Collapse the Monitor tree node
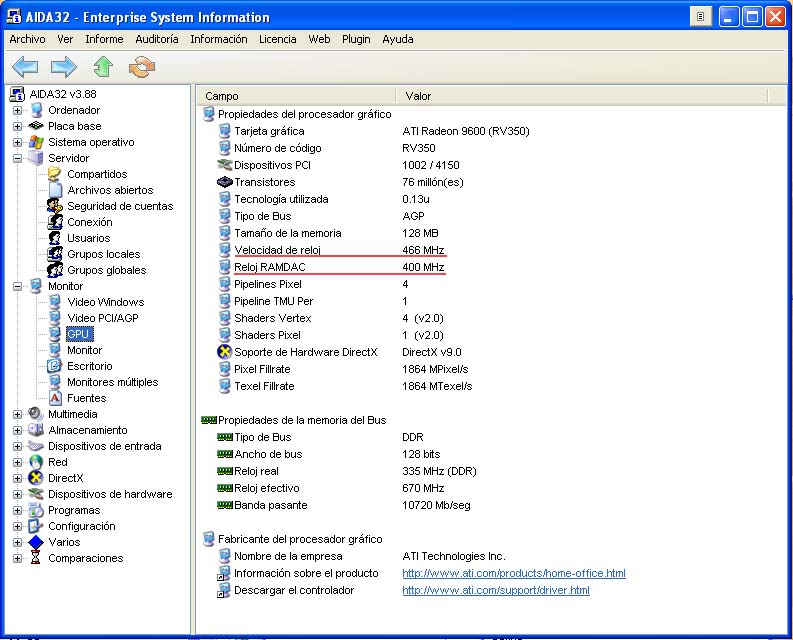The image size is (793, 640). point(17,286)
